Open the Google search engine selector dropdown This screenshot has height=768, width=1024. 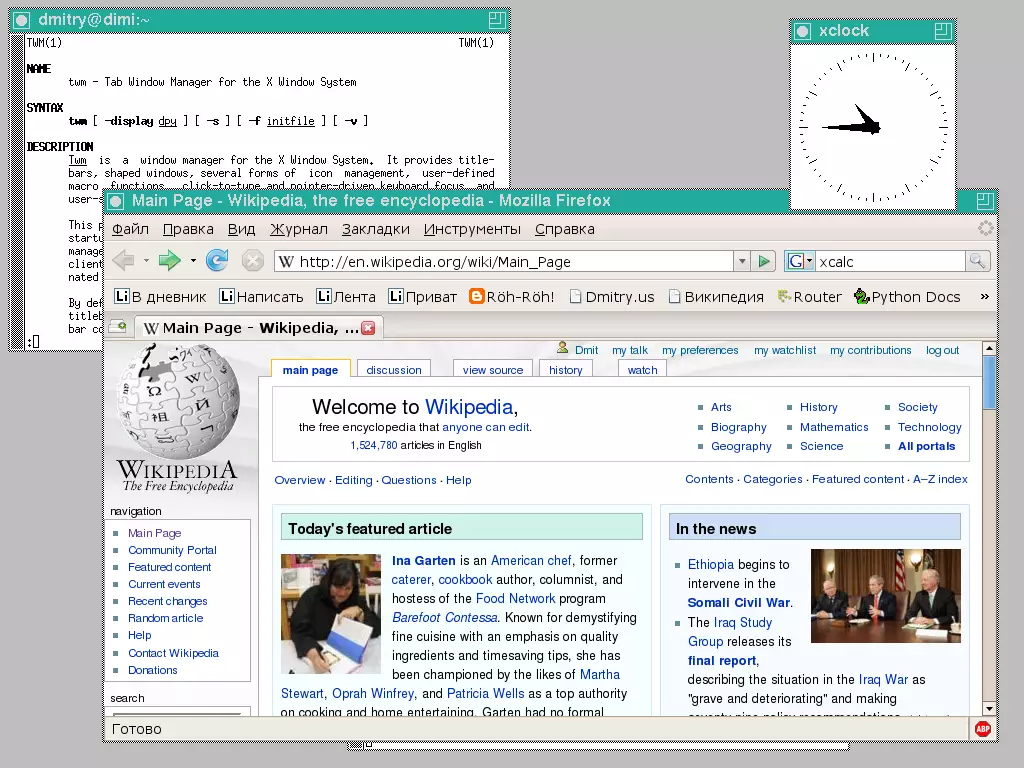(800, 261)
